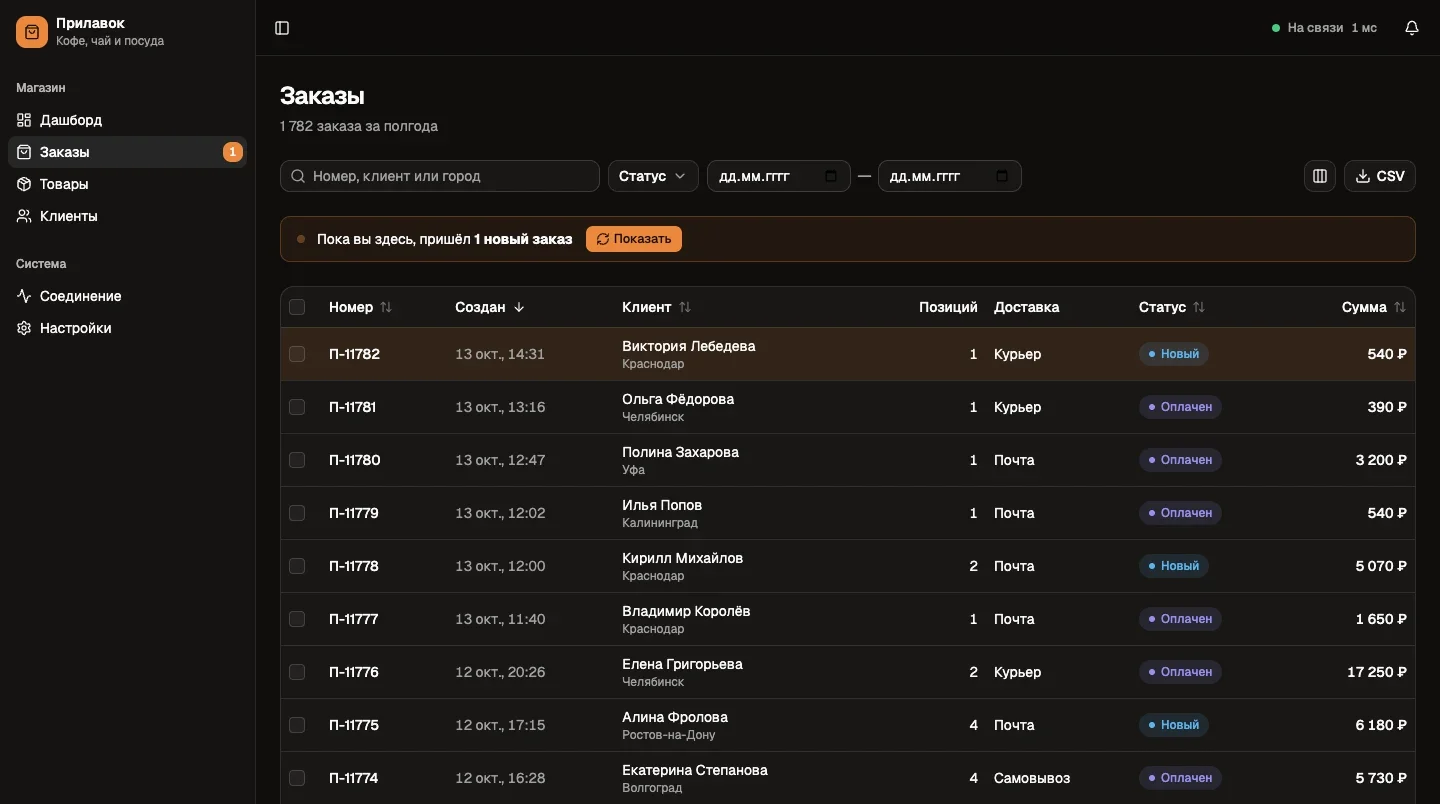
Task: Open Настройки in sidebar
Action: click(128, 328)
